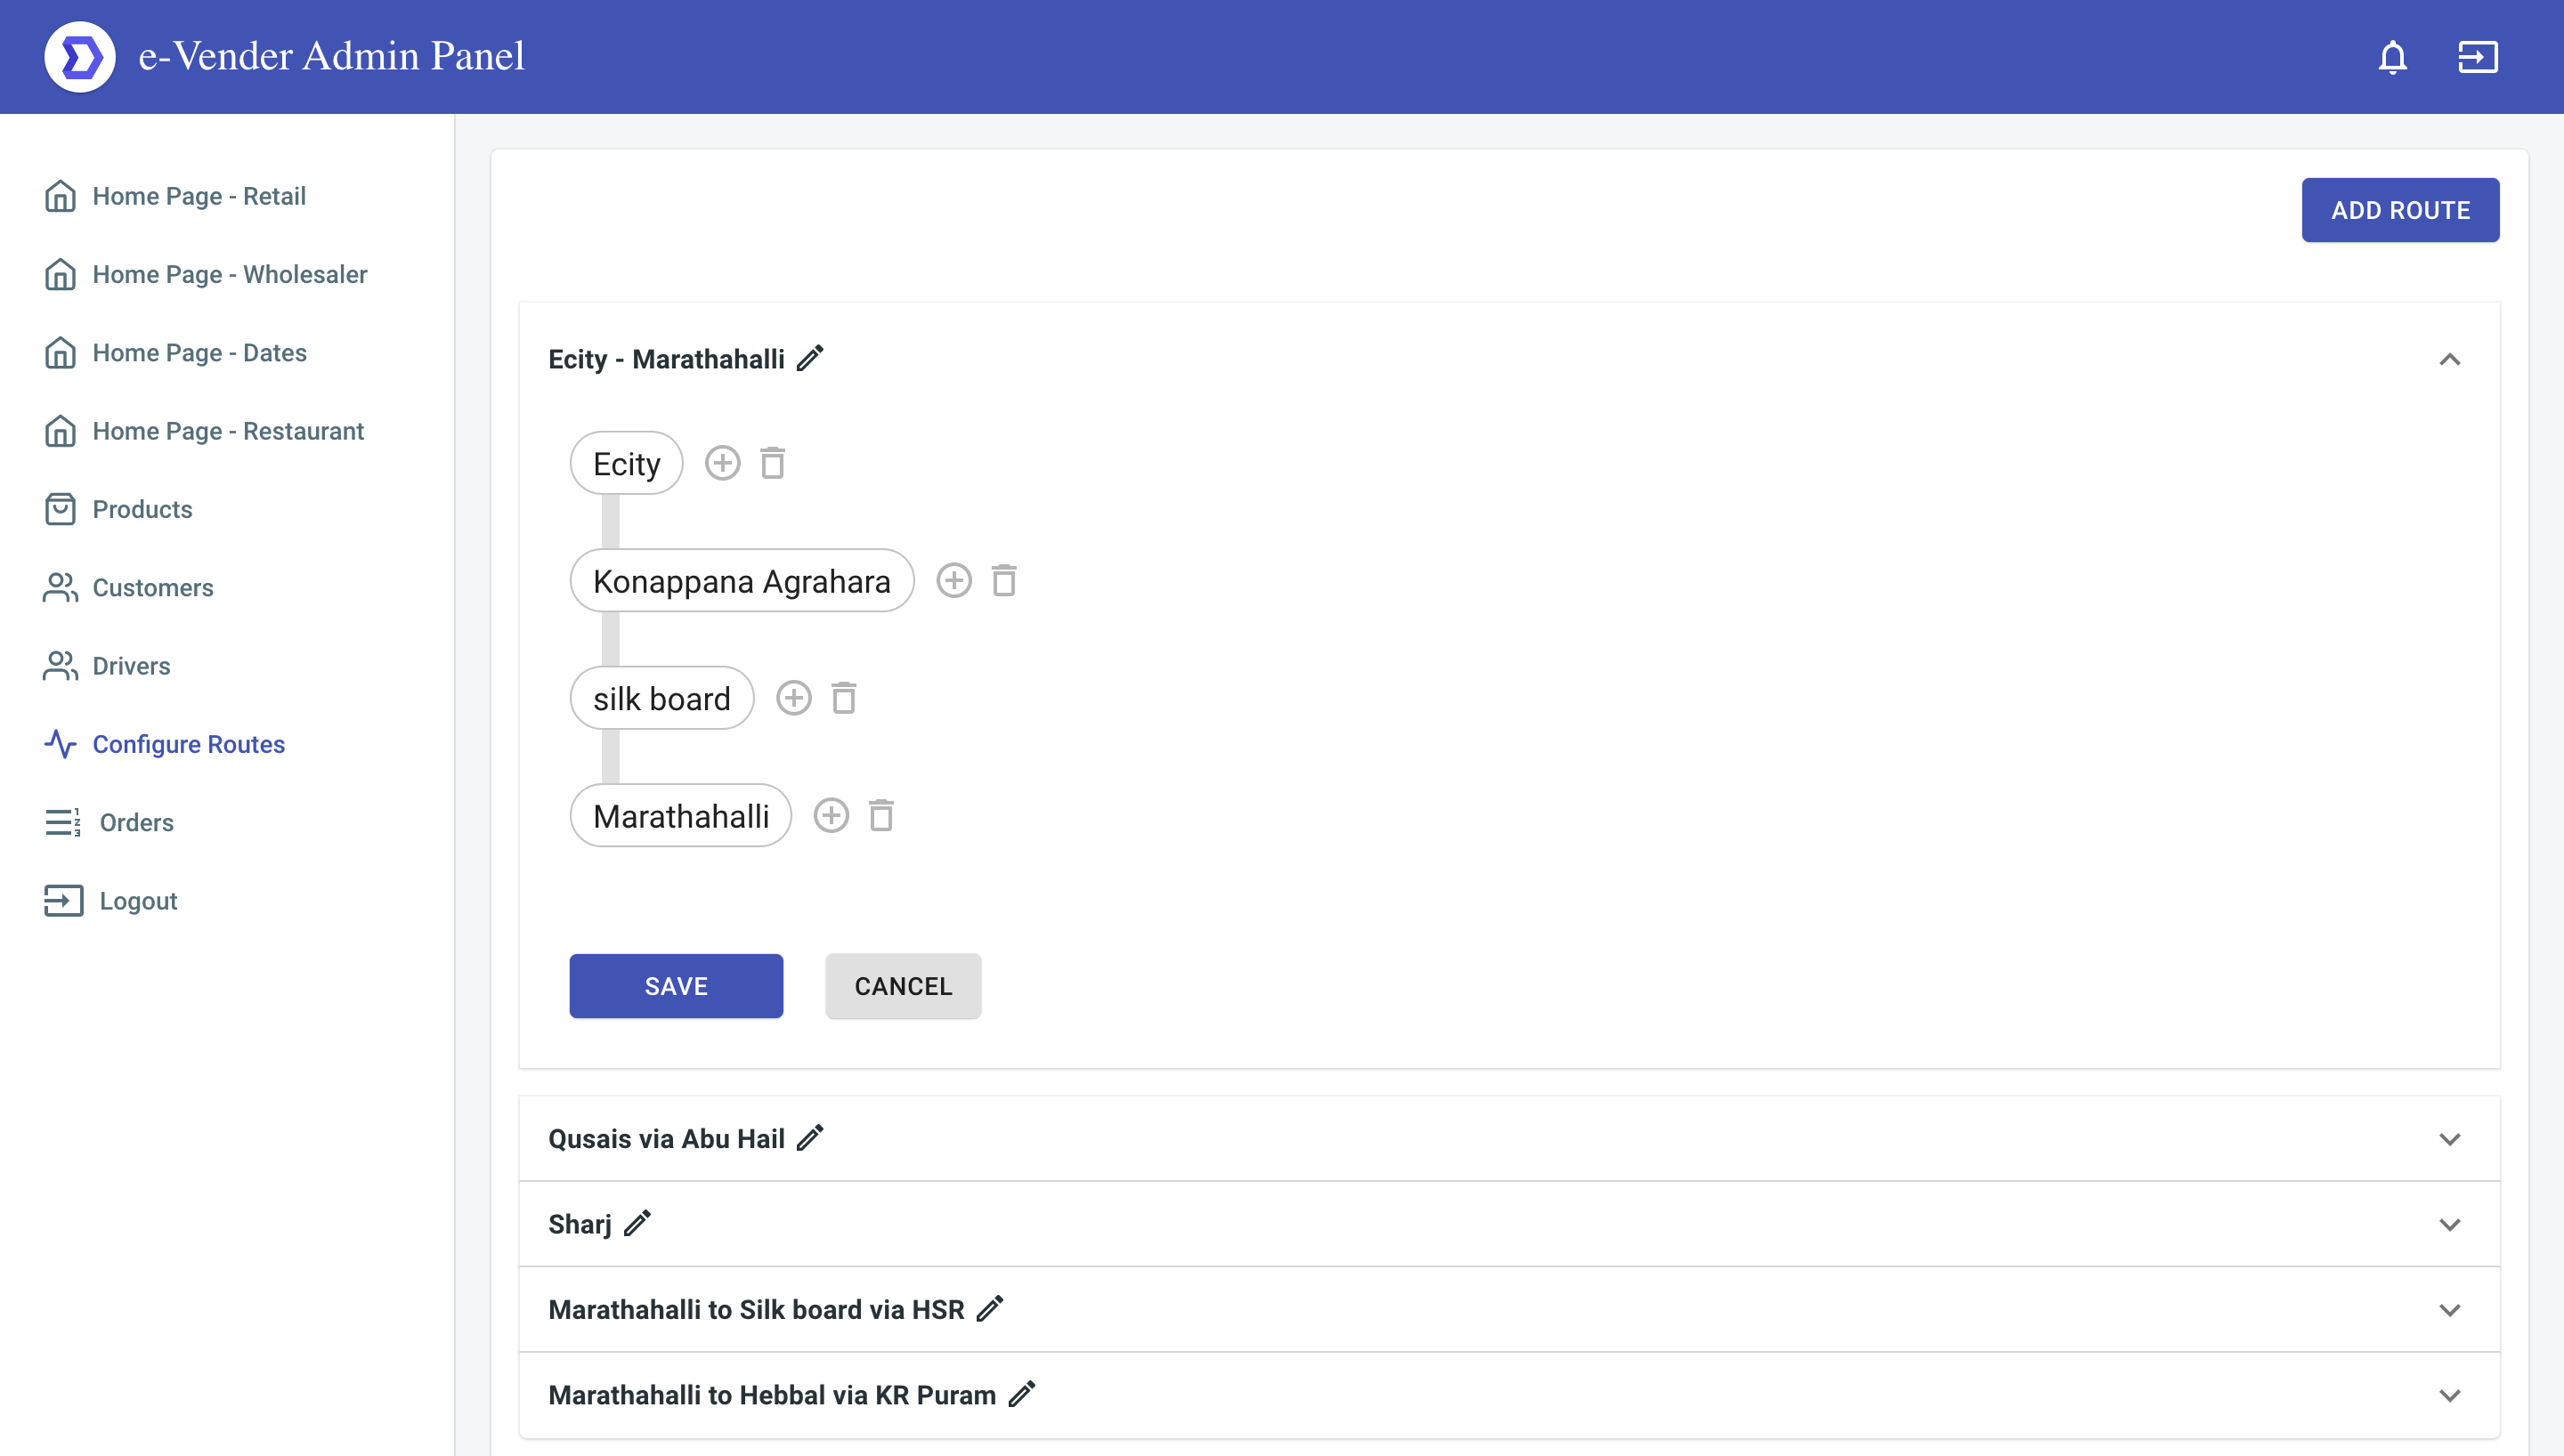Viewport: 2564px width, 1456px height.
Task: Go to Orders in sidebar
Action: coord(110,822)
